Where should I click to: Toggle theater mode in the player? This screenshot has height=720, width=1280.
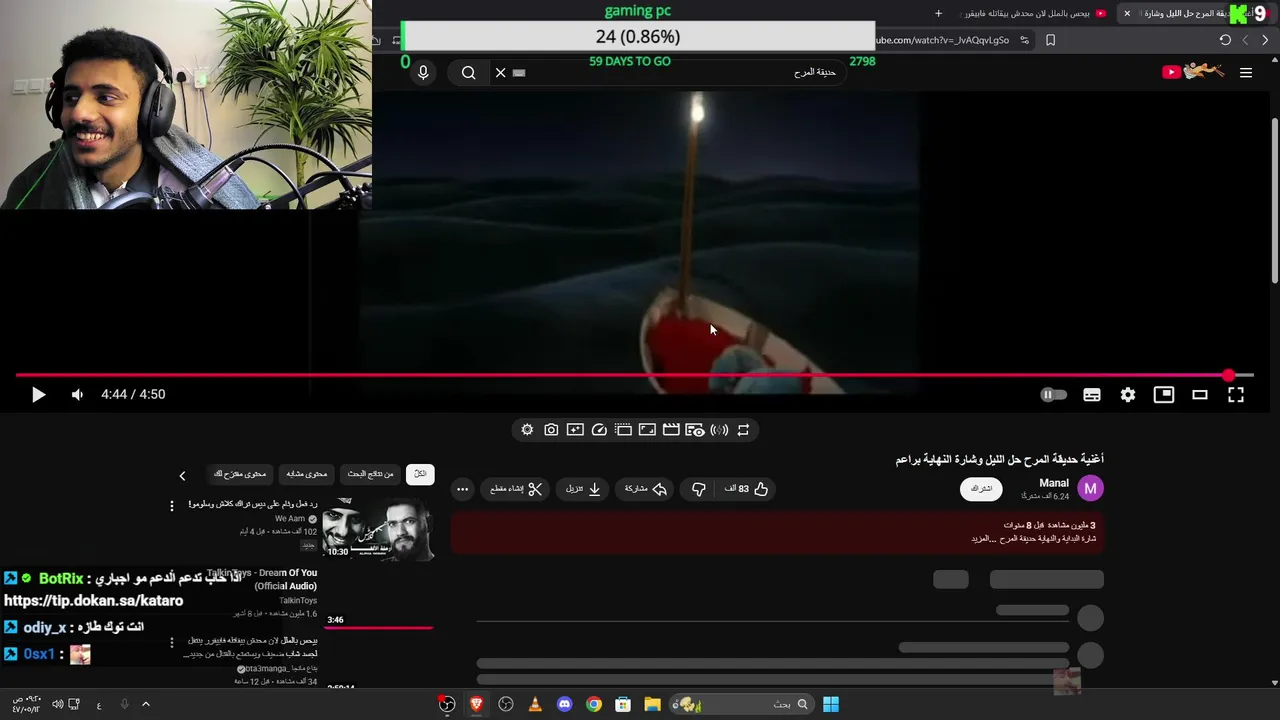point(1200,395)
